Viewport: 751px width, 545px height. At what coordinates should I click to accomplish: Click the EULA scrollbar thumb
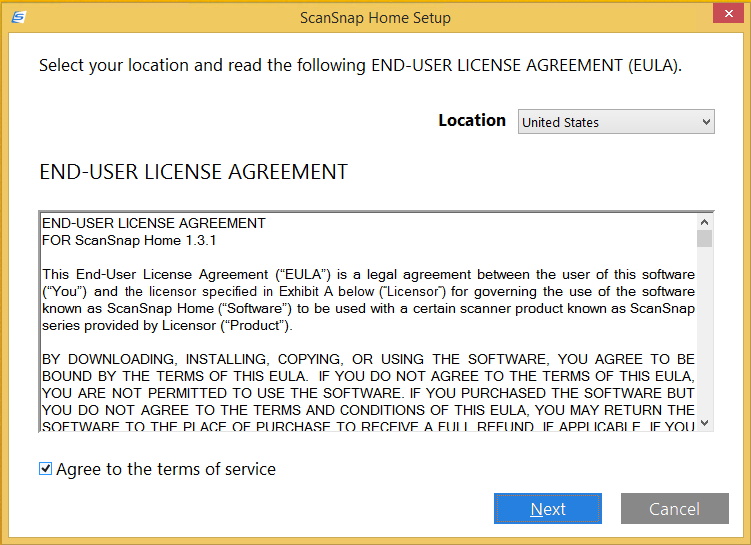point(705,238)
